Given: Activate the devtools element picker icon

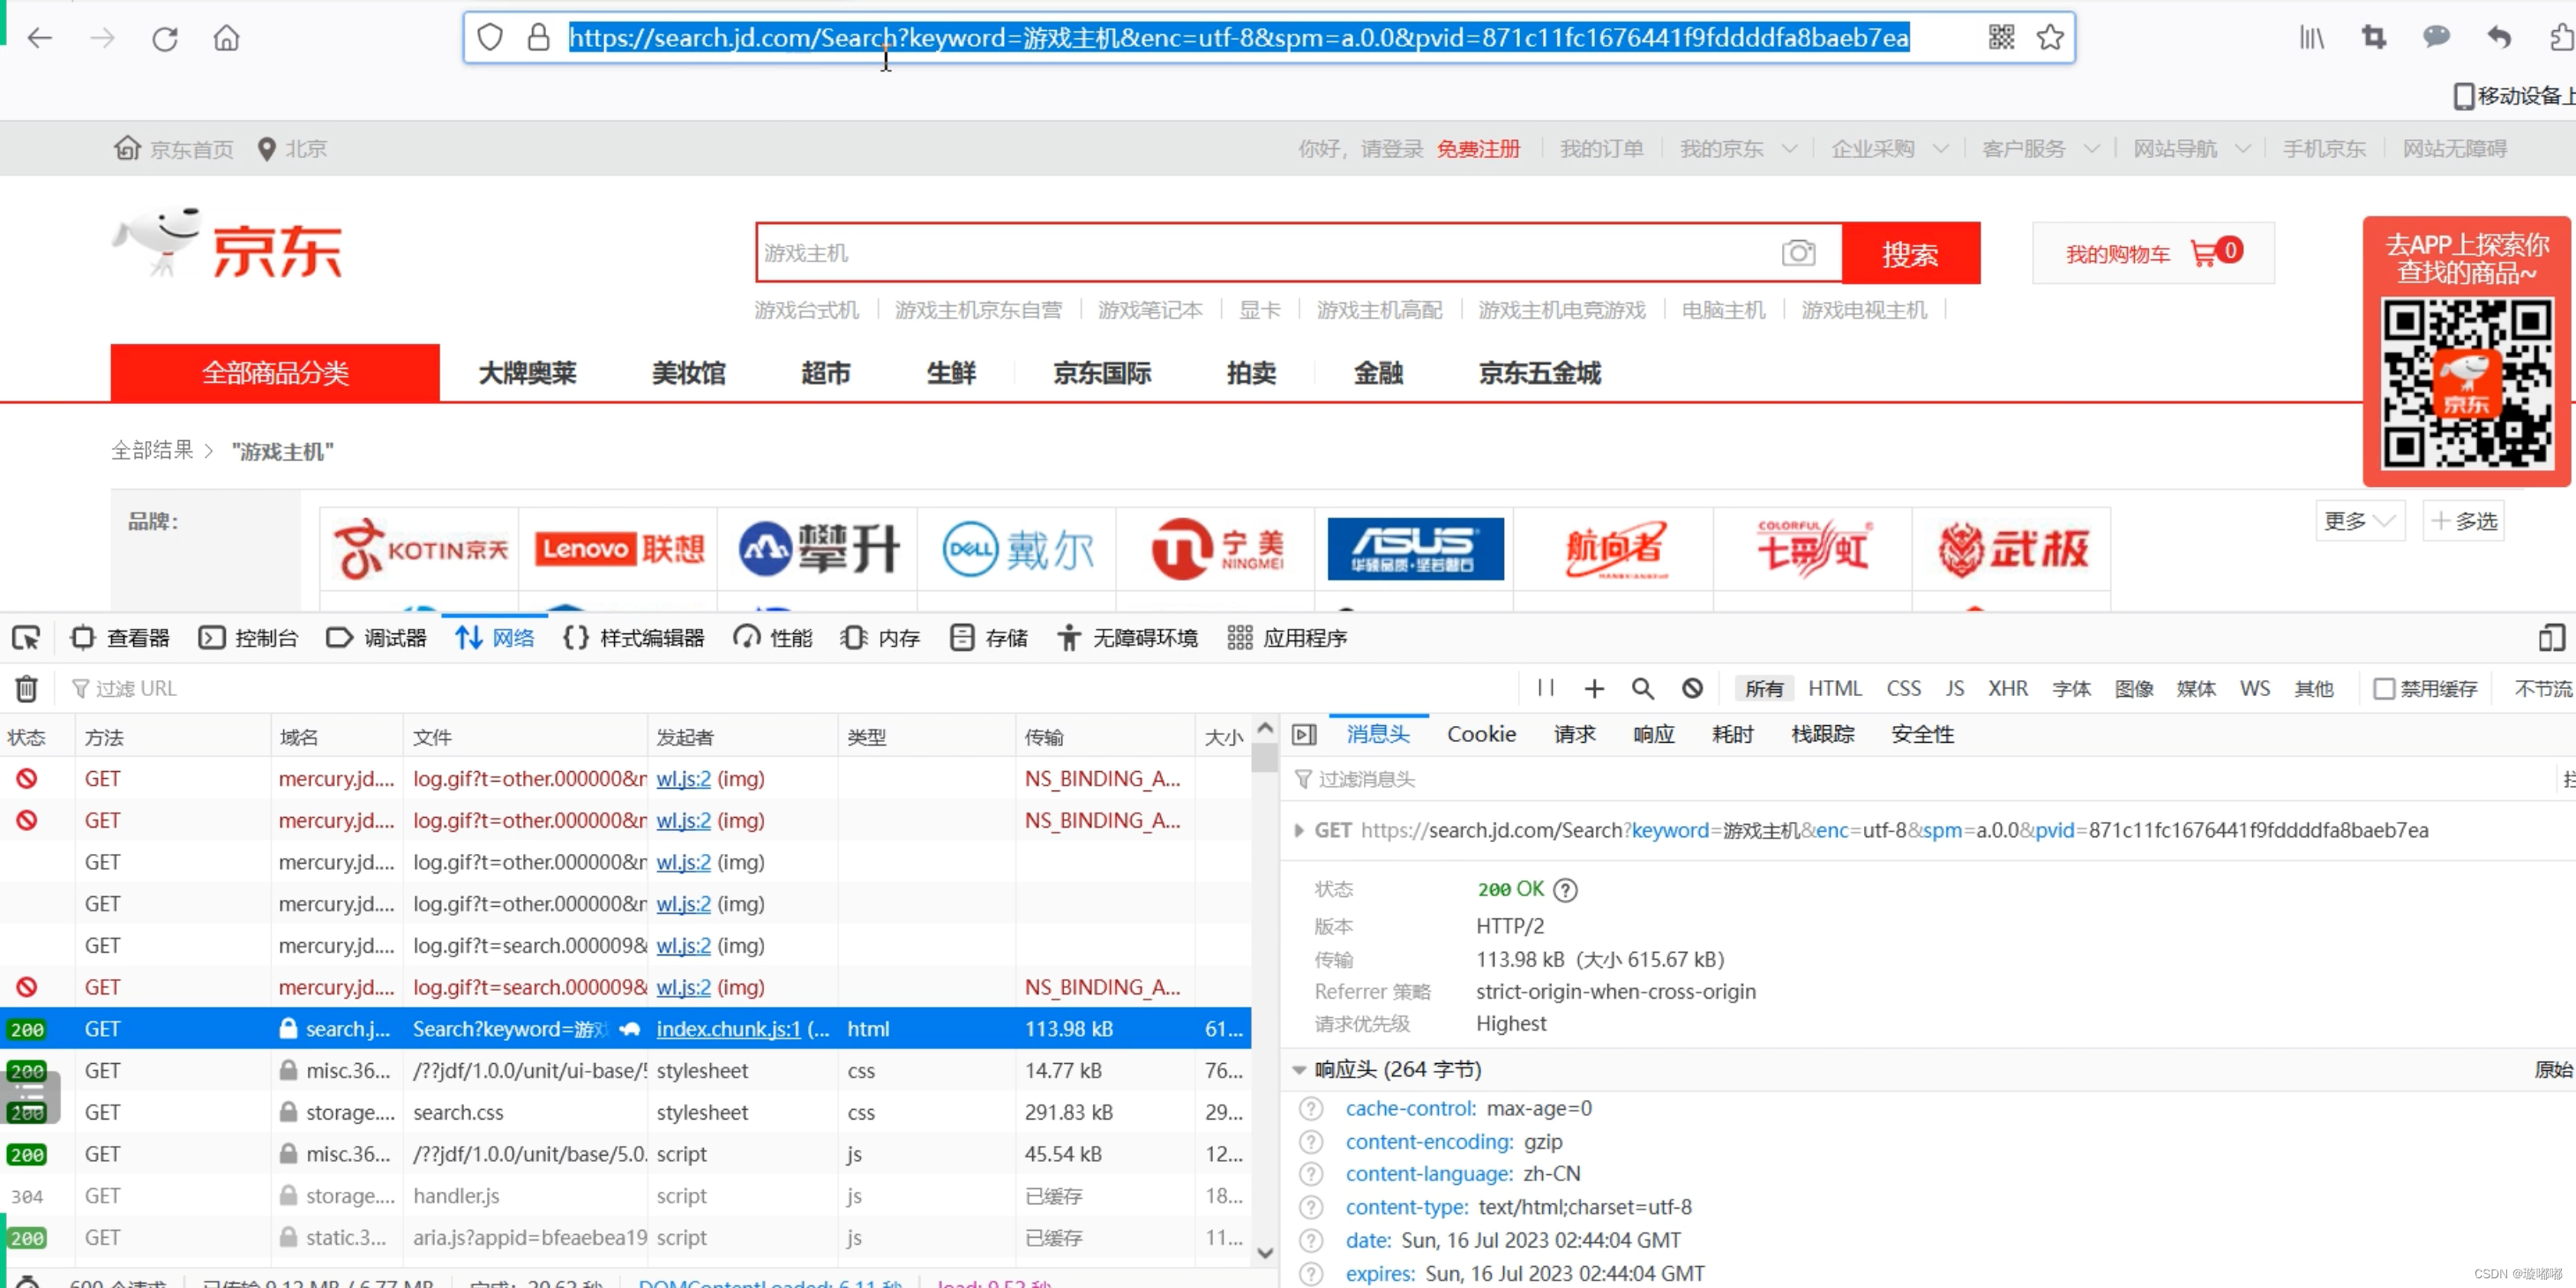Looking at the screenshot, I should [x=26, y=638].
